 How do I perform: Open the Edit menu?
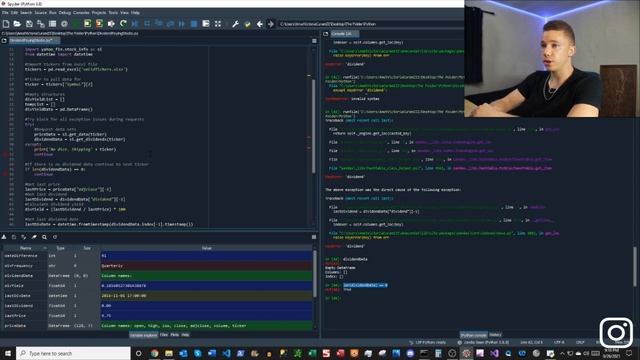[x=14, y=13]
